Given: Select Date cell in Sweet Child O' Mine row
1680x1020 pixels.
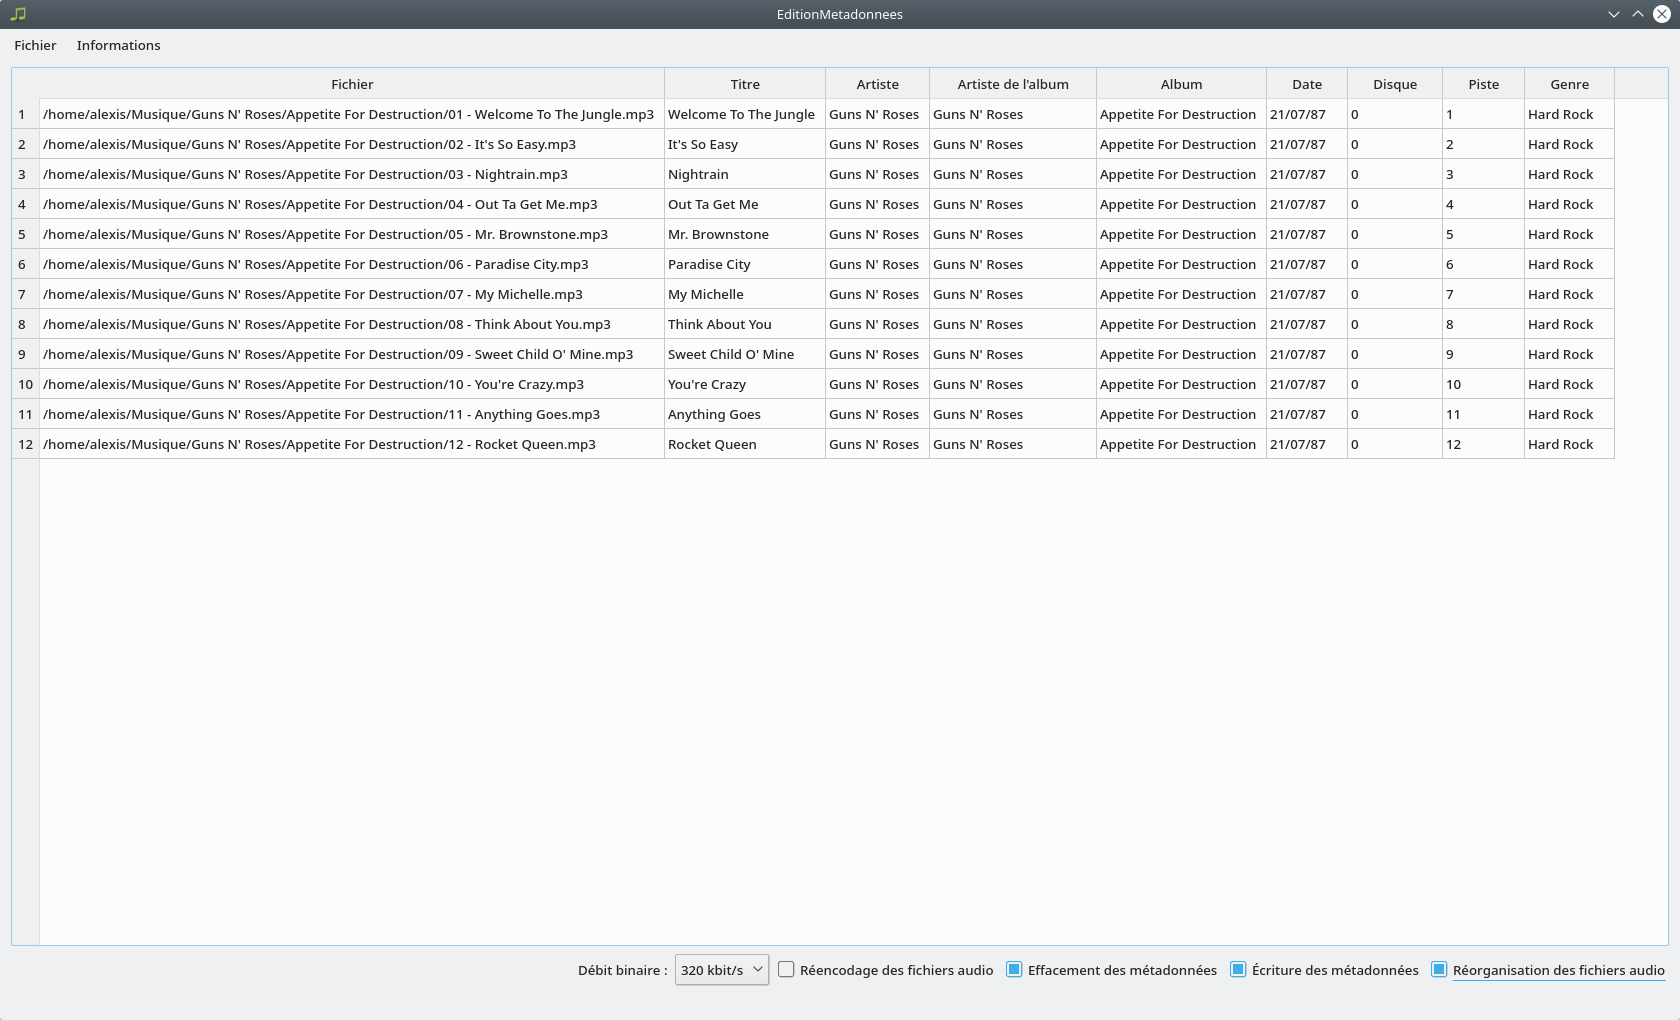Looking at the screenshot, I should (x=1307, y=354).
